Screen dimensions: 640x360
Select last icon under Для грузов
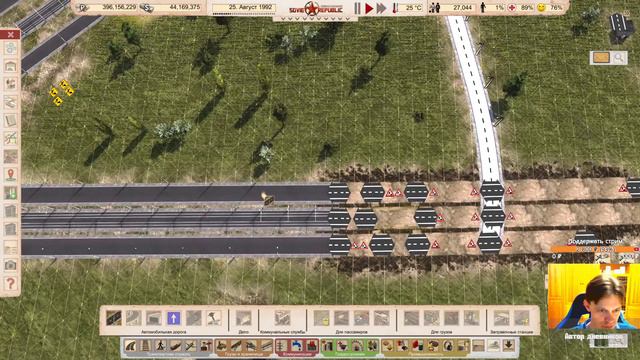[x=471, y=318]
